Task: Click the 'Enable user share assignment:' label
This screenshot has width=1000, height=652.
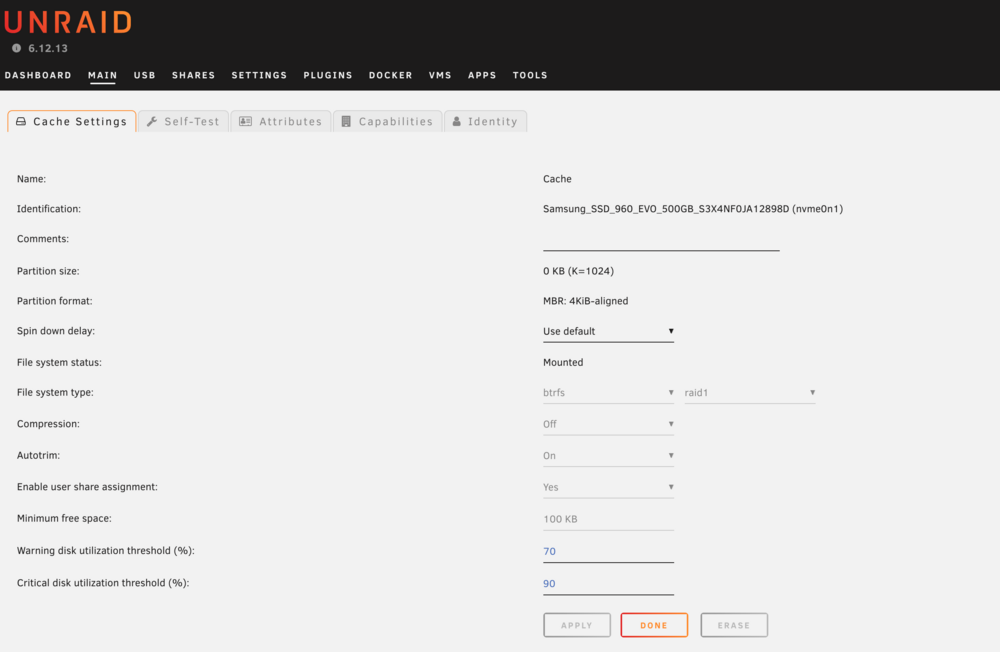Action: [87, 487]
